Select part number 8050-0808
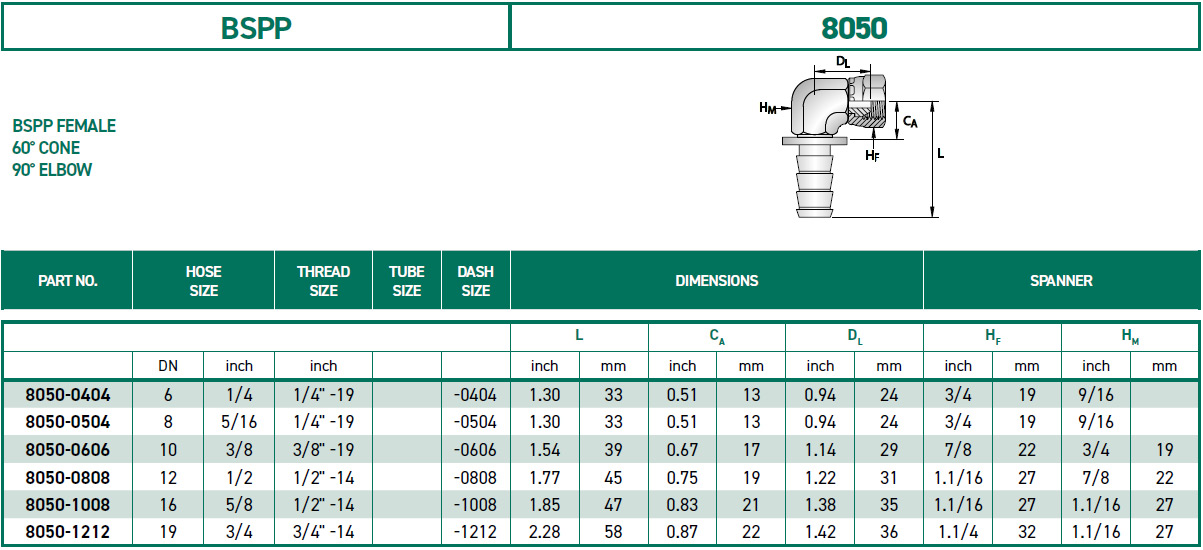Viewport: 1203px width, 550px height. coord(68,477)
